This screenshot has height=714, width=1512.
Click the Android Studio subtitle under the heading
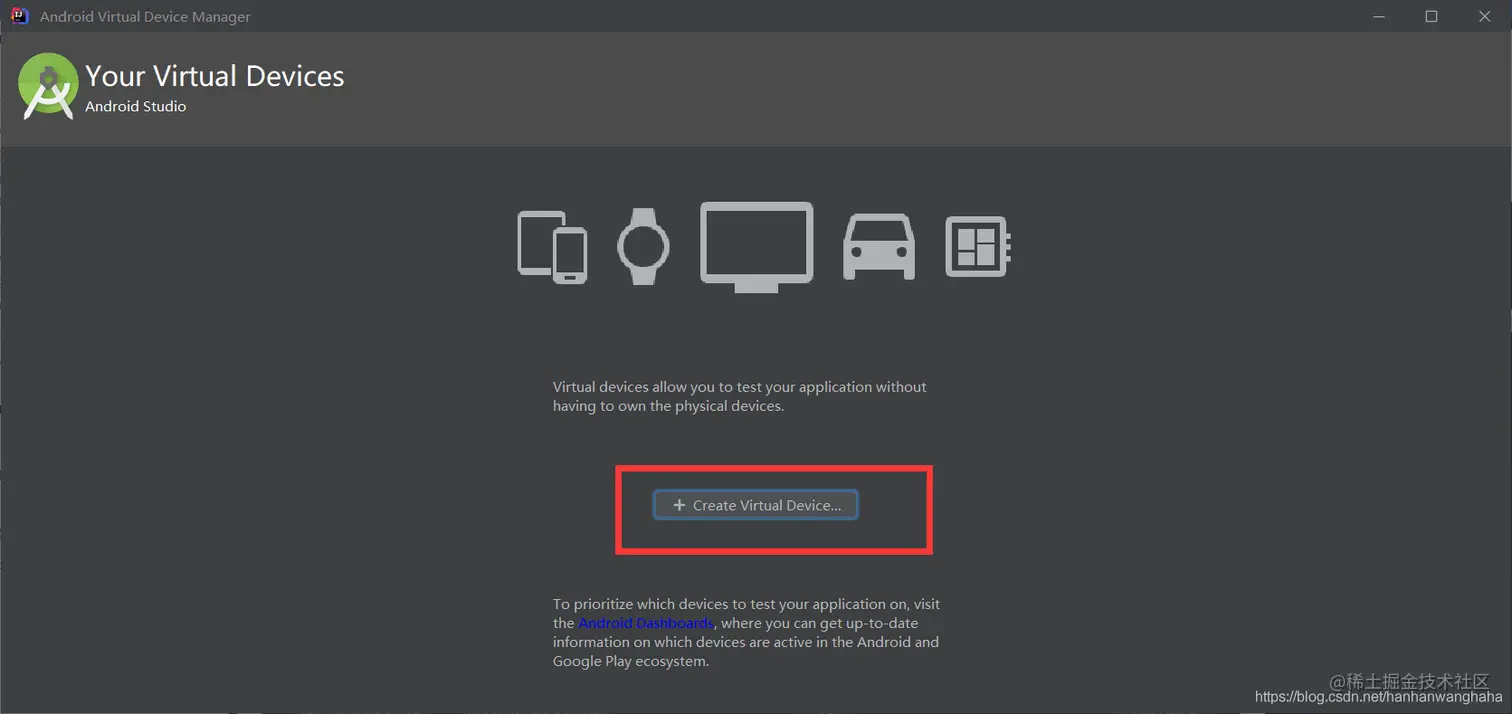point(136,106)
